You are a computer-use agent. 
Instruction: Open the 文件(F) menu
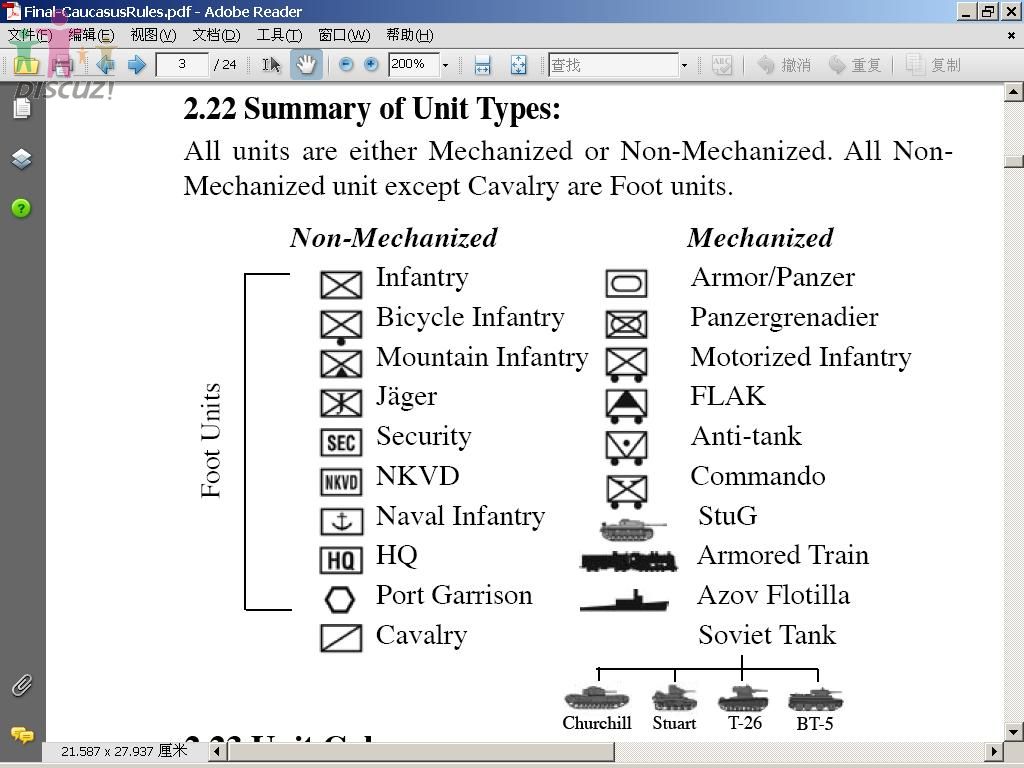pyautogui.click(x=29, y=35)
